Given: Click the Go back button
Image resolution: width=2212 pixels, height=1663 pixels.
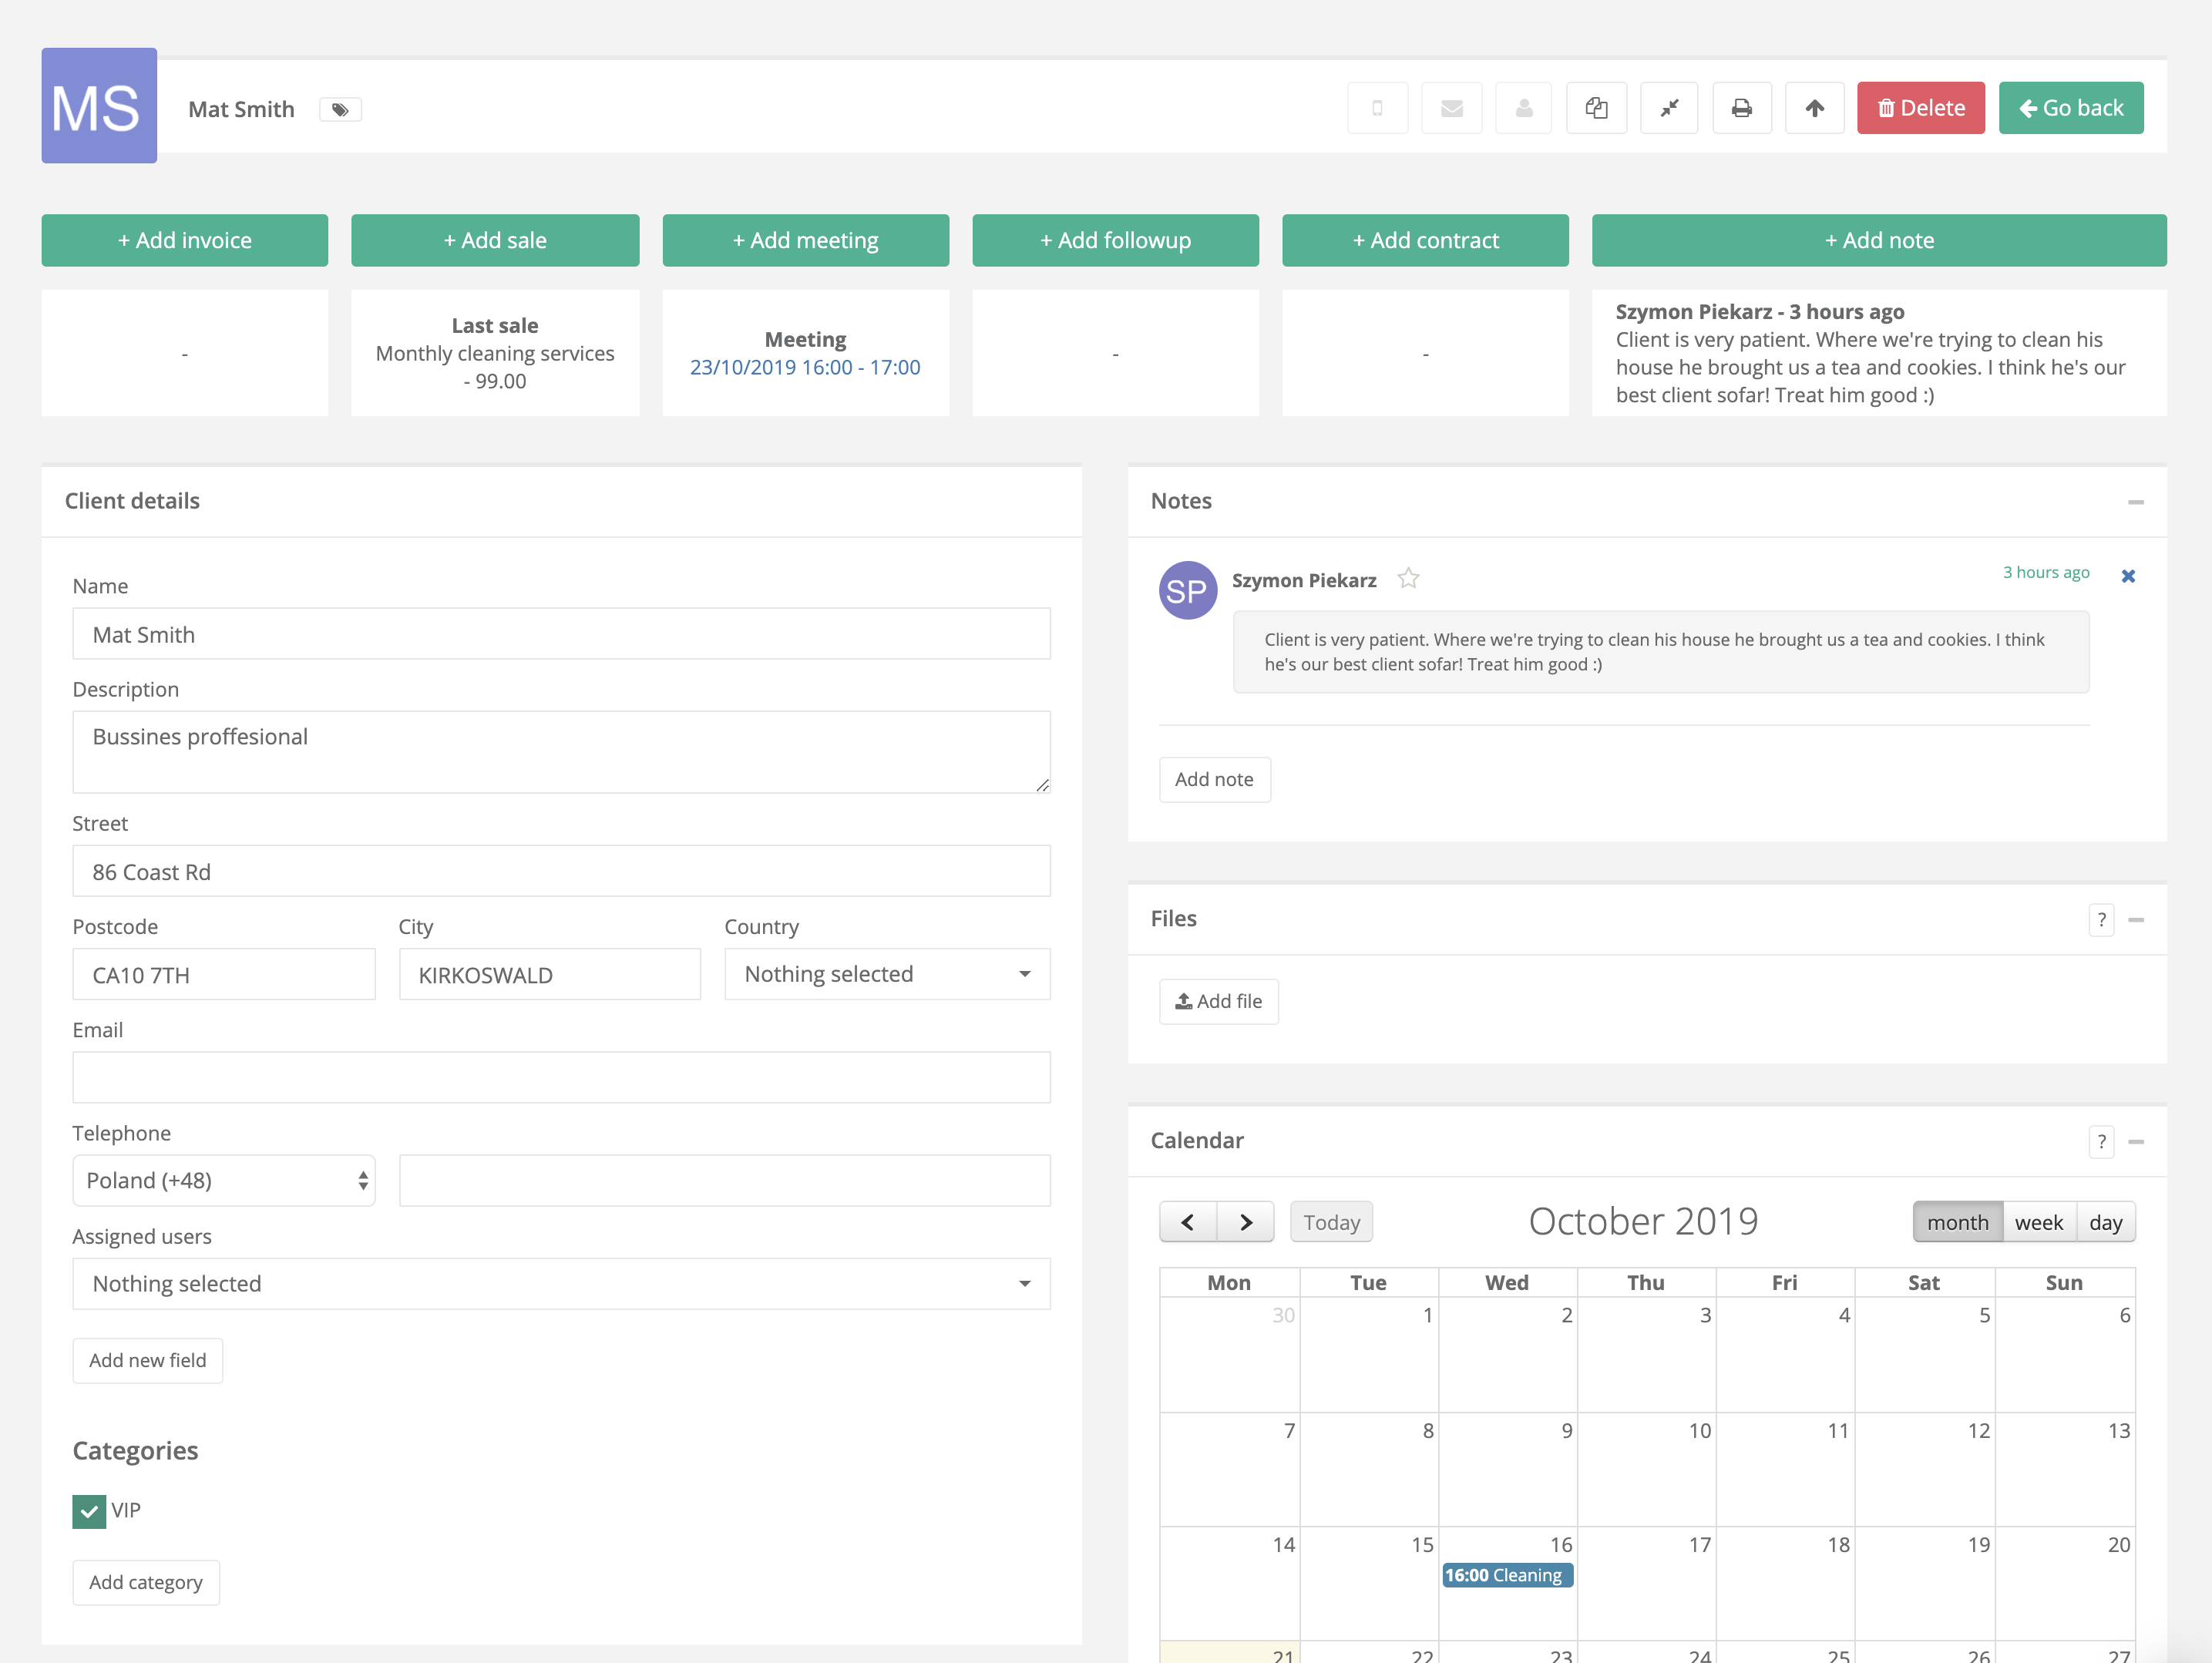Looking at the screenshot, I should tap(2070, 106).
